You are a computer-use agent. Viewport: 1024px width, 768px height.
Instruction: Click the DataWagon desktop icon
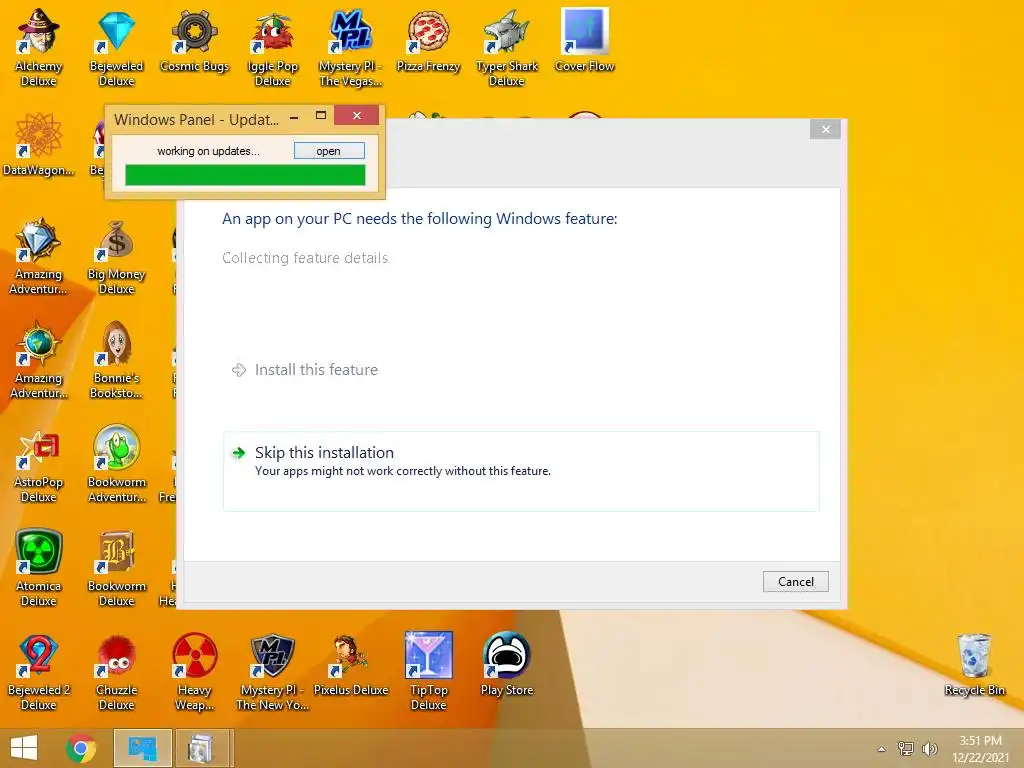[x=39, y=144]
